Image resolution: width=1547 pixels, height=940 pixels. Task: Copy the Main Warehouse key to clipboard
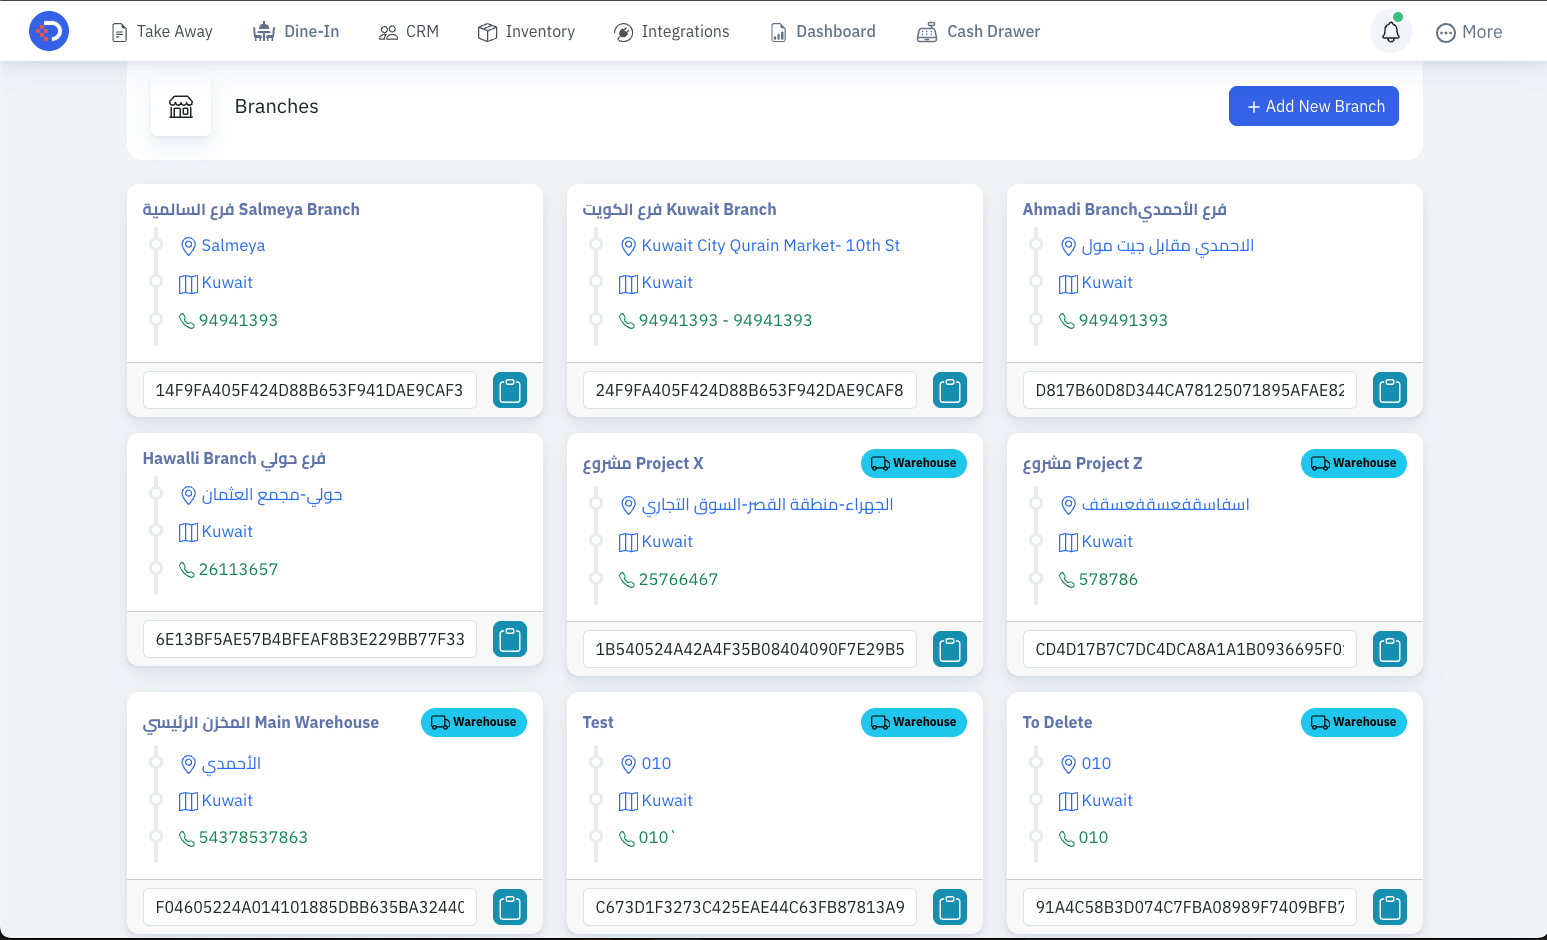pyautogui.click(x=510, y=907)
